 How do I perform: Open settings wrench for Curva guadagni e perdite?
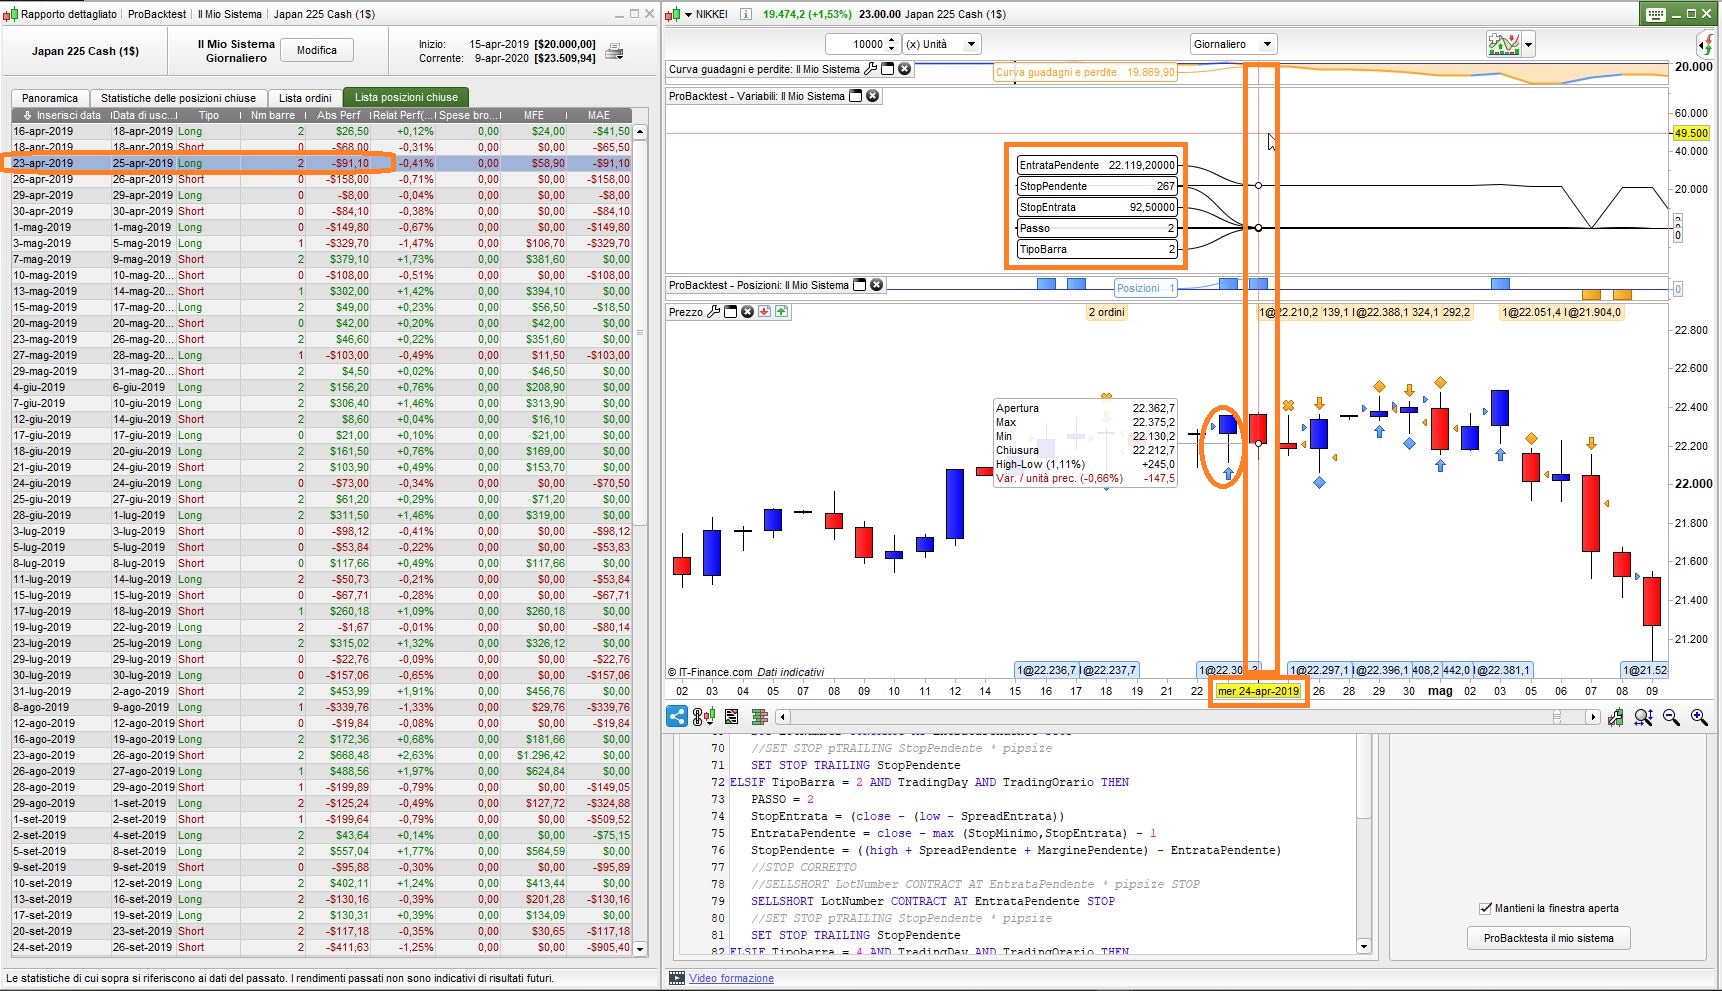pos(870,69)
